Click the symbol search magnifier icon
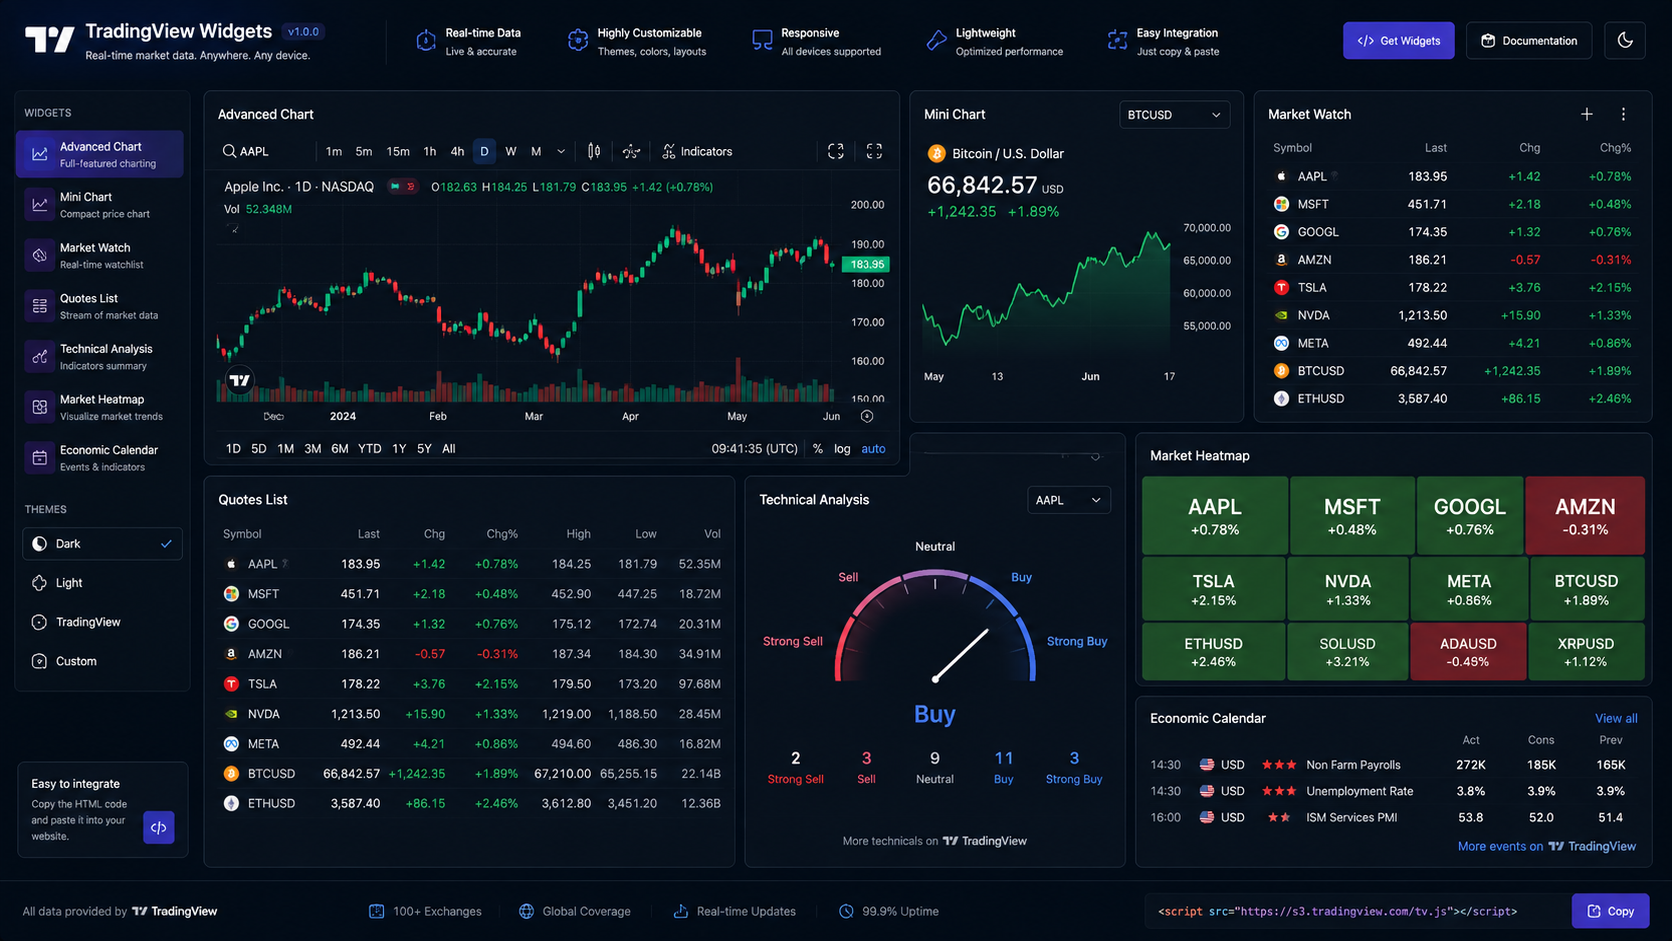Image resolution: width=1672 pixels, height=941 pixels. (229, 151)
